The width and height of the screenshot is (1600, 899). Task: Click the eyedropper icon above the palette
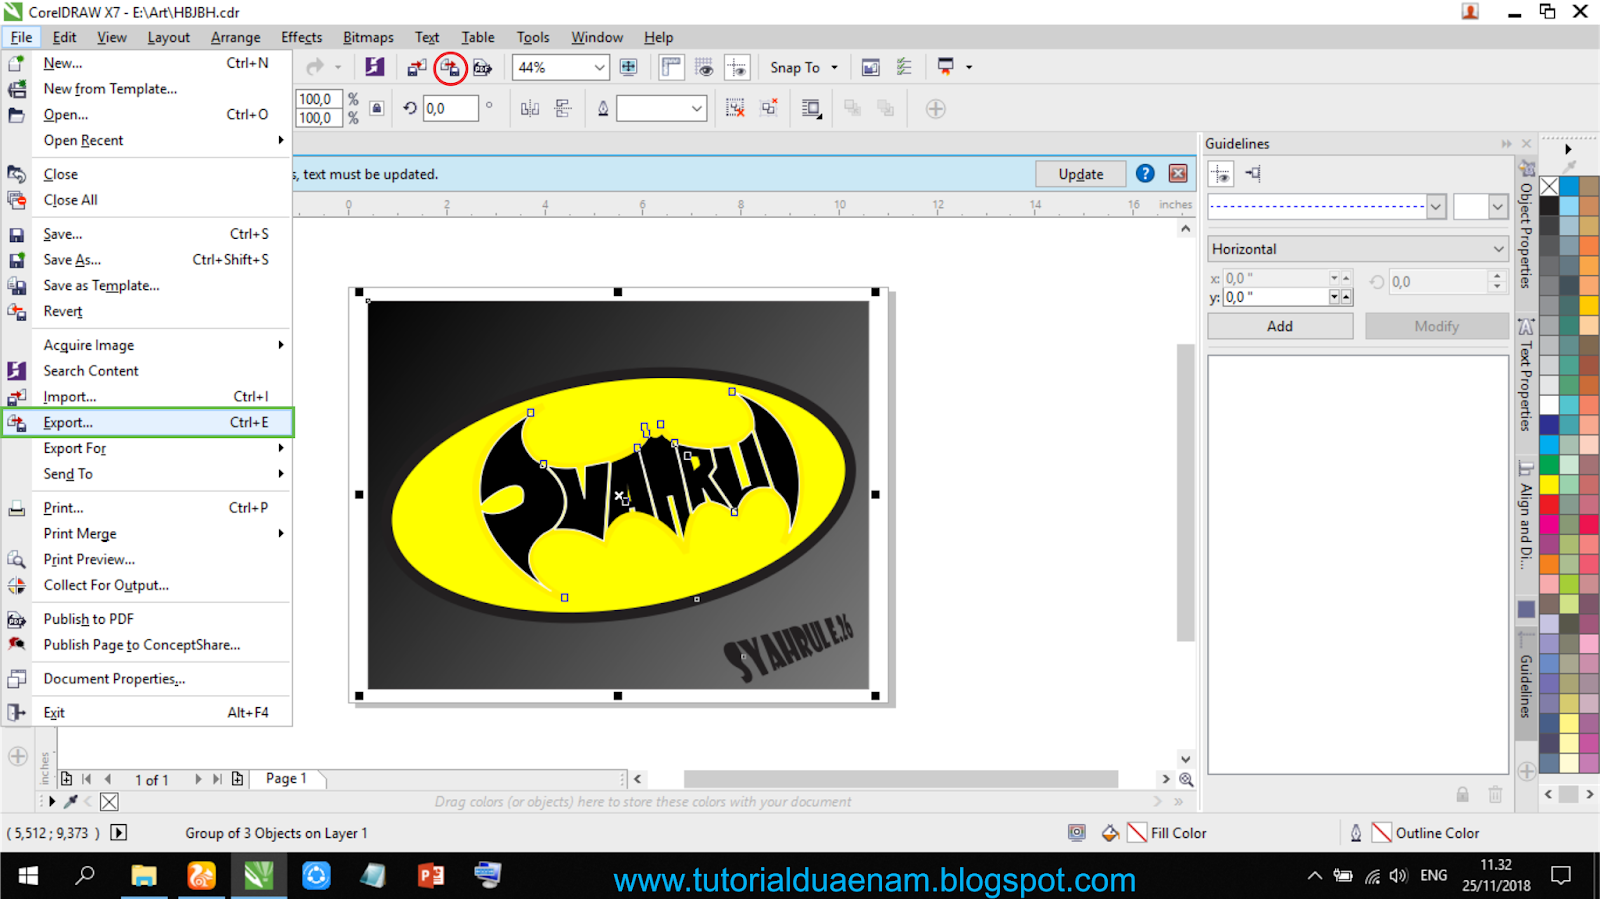[x=1569, y=167]
